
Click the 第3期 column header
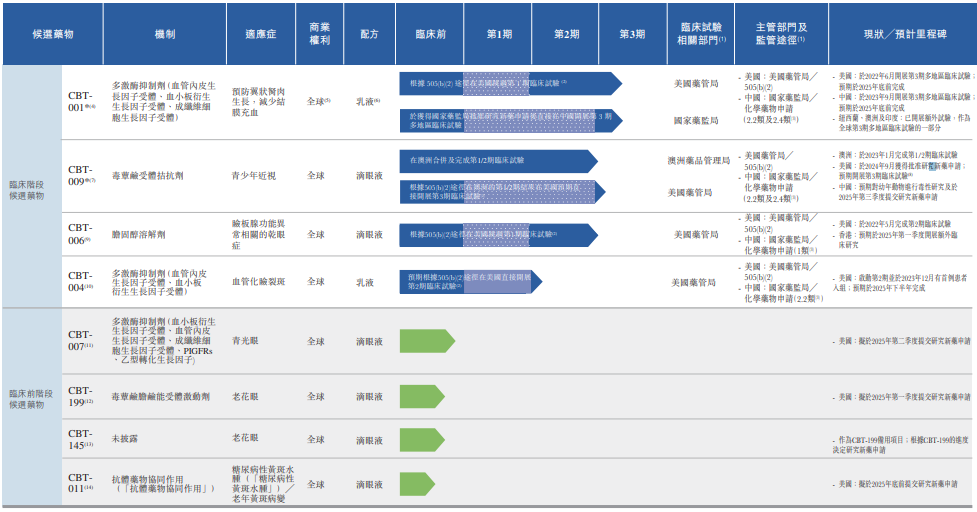point(632,34)
